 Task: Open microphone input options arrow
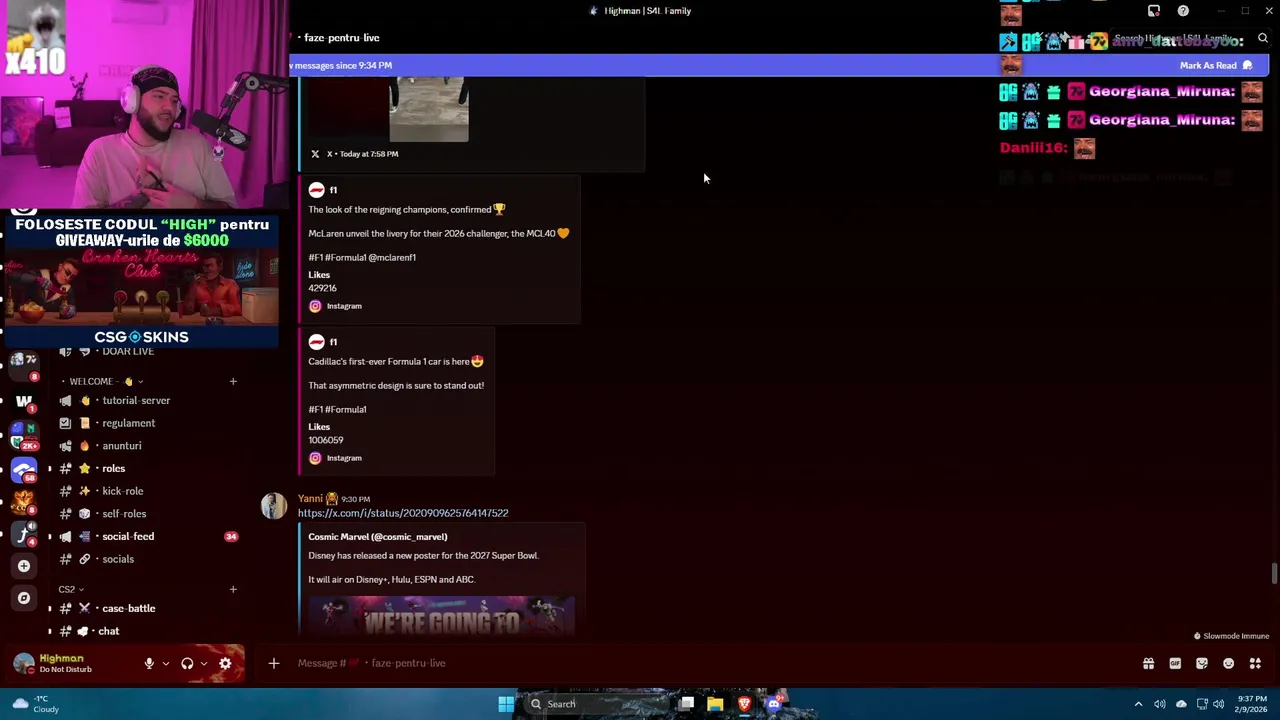point(165,663)
